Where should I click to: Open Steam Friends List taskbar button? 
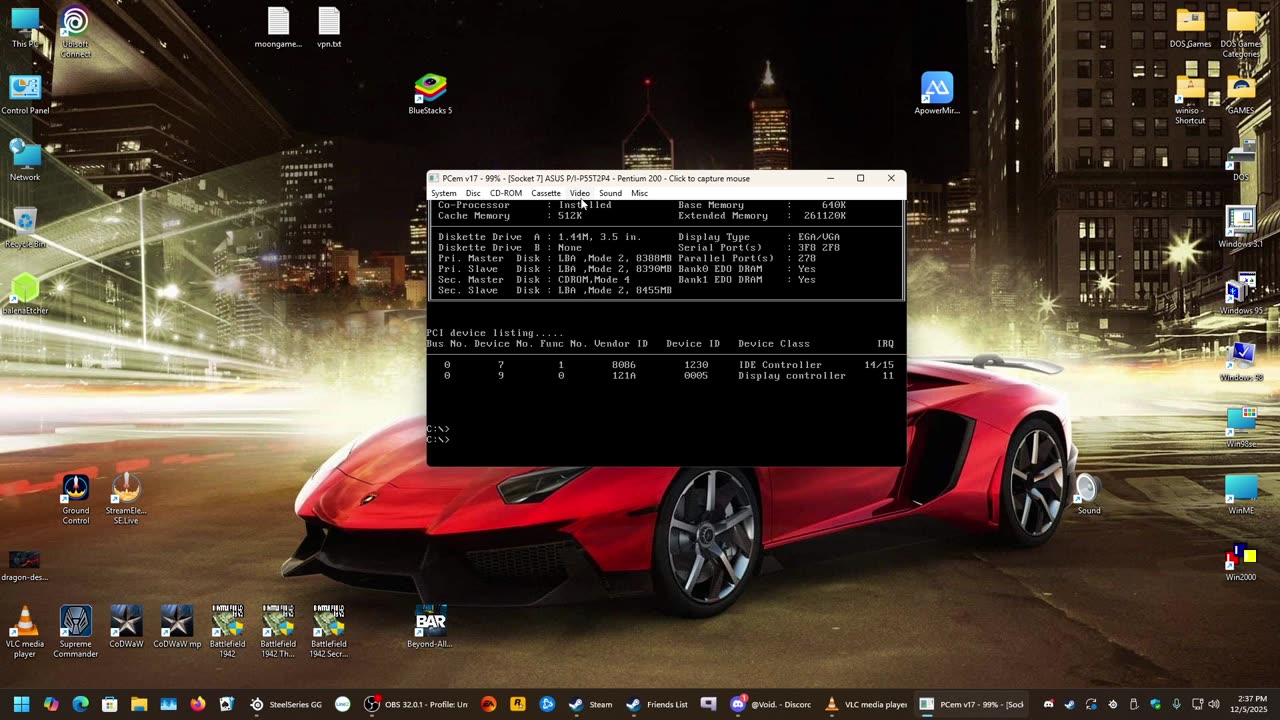click(656, 704)
